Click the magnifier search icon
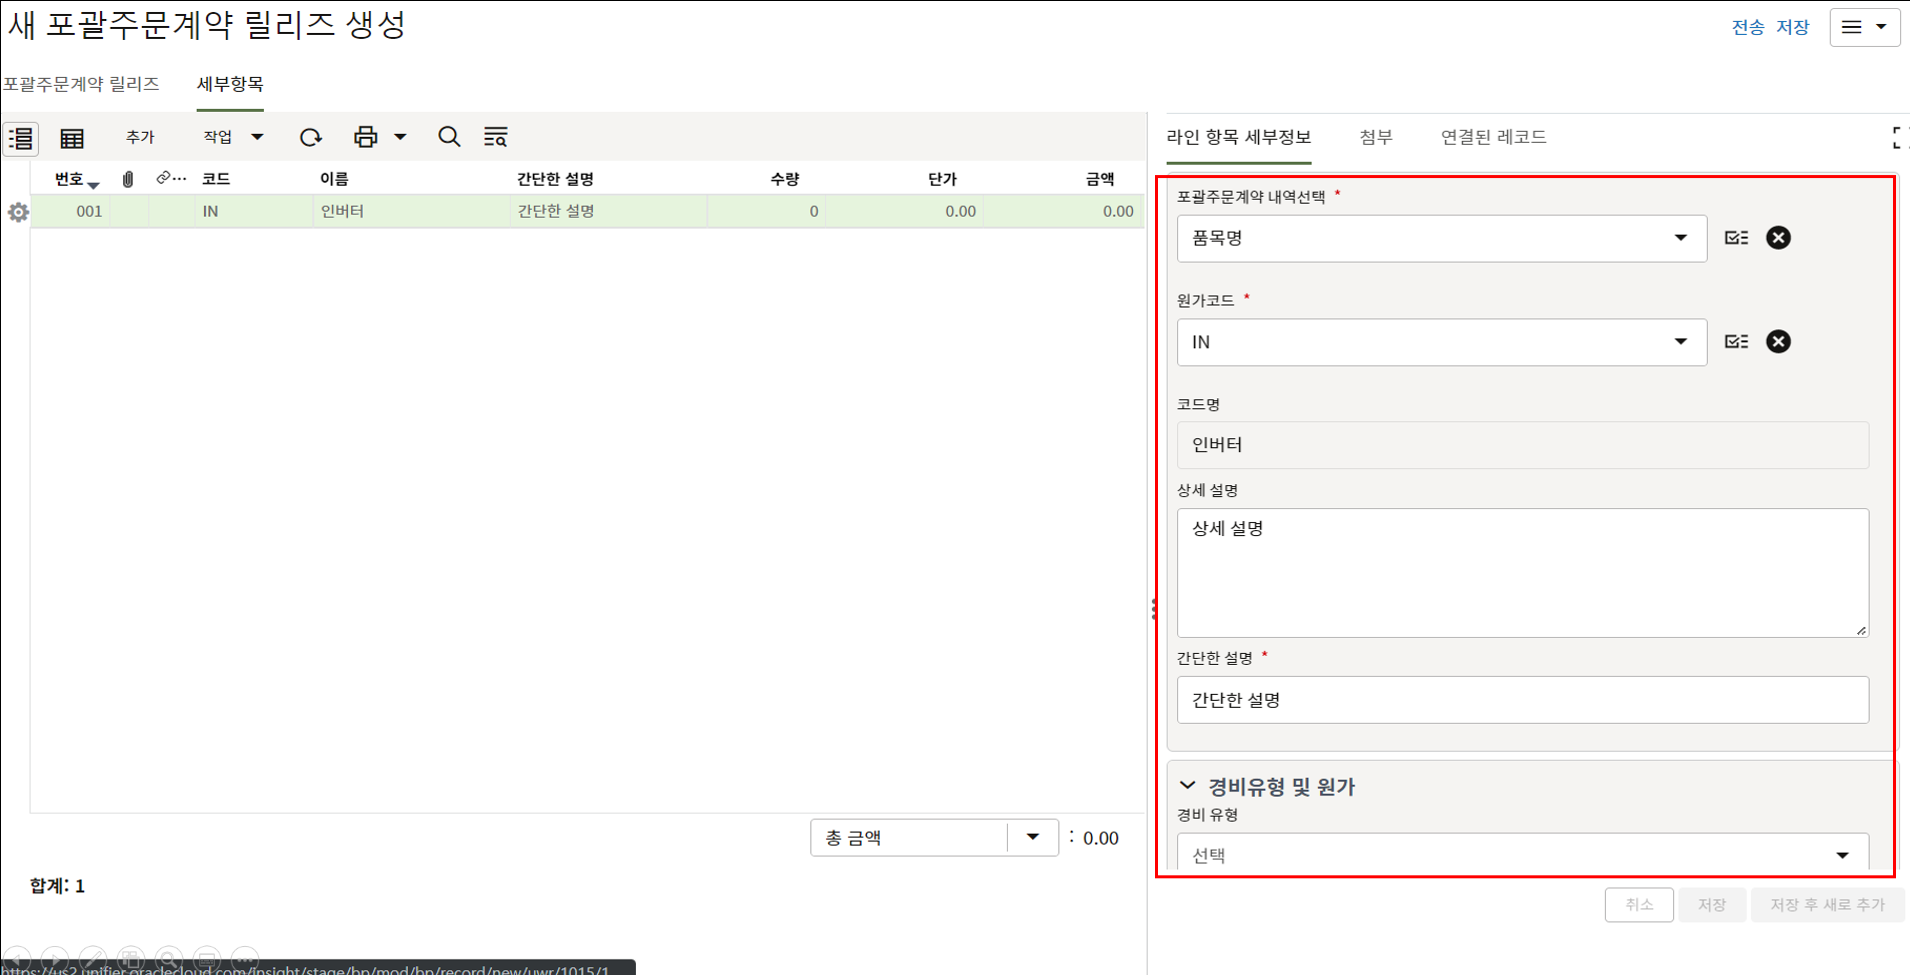Viewport: 1910px width, 975px height. pyautogui.click(x=449, y=137)
